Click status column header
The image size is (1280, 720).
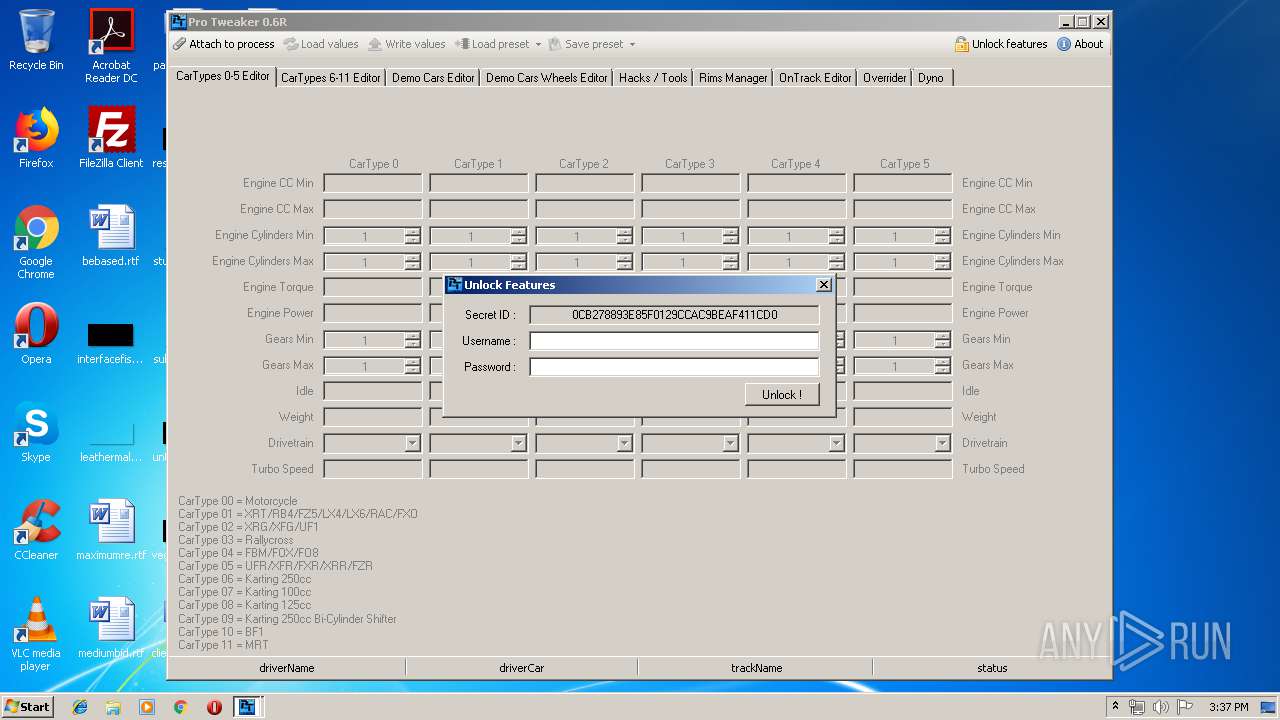pos(992,668)
